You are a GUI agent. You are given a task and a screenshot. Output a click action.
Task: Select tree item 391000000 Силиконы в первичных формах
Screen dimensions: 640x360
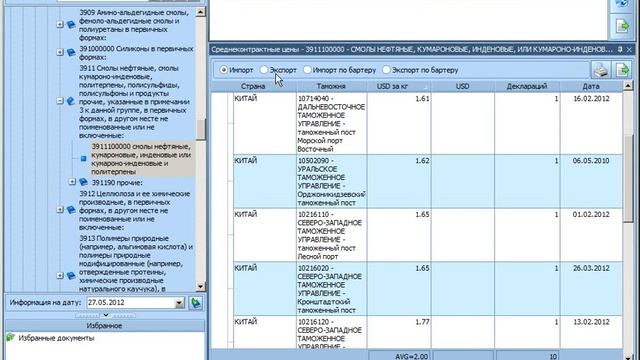click(x=136, y=53)
